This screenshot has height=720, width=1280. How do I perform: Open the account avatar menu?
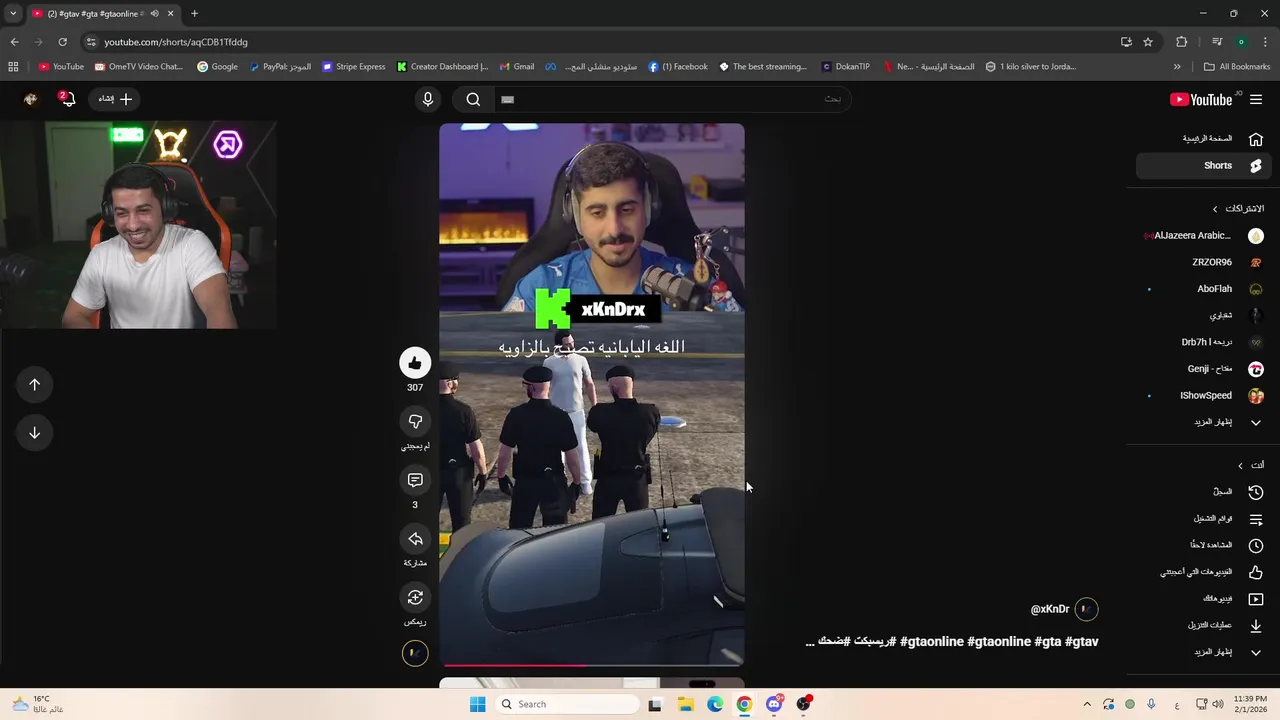pos(30,99)
